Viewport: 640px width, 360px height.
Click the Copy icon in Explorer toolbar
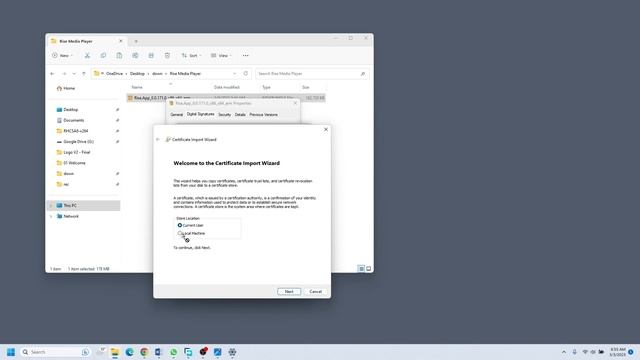(103, 56)
